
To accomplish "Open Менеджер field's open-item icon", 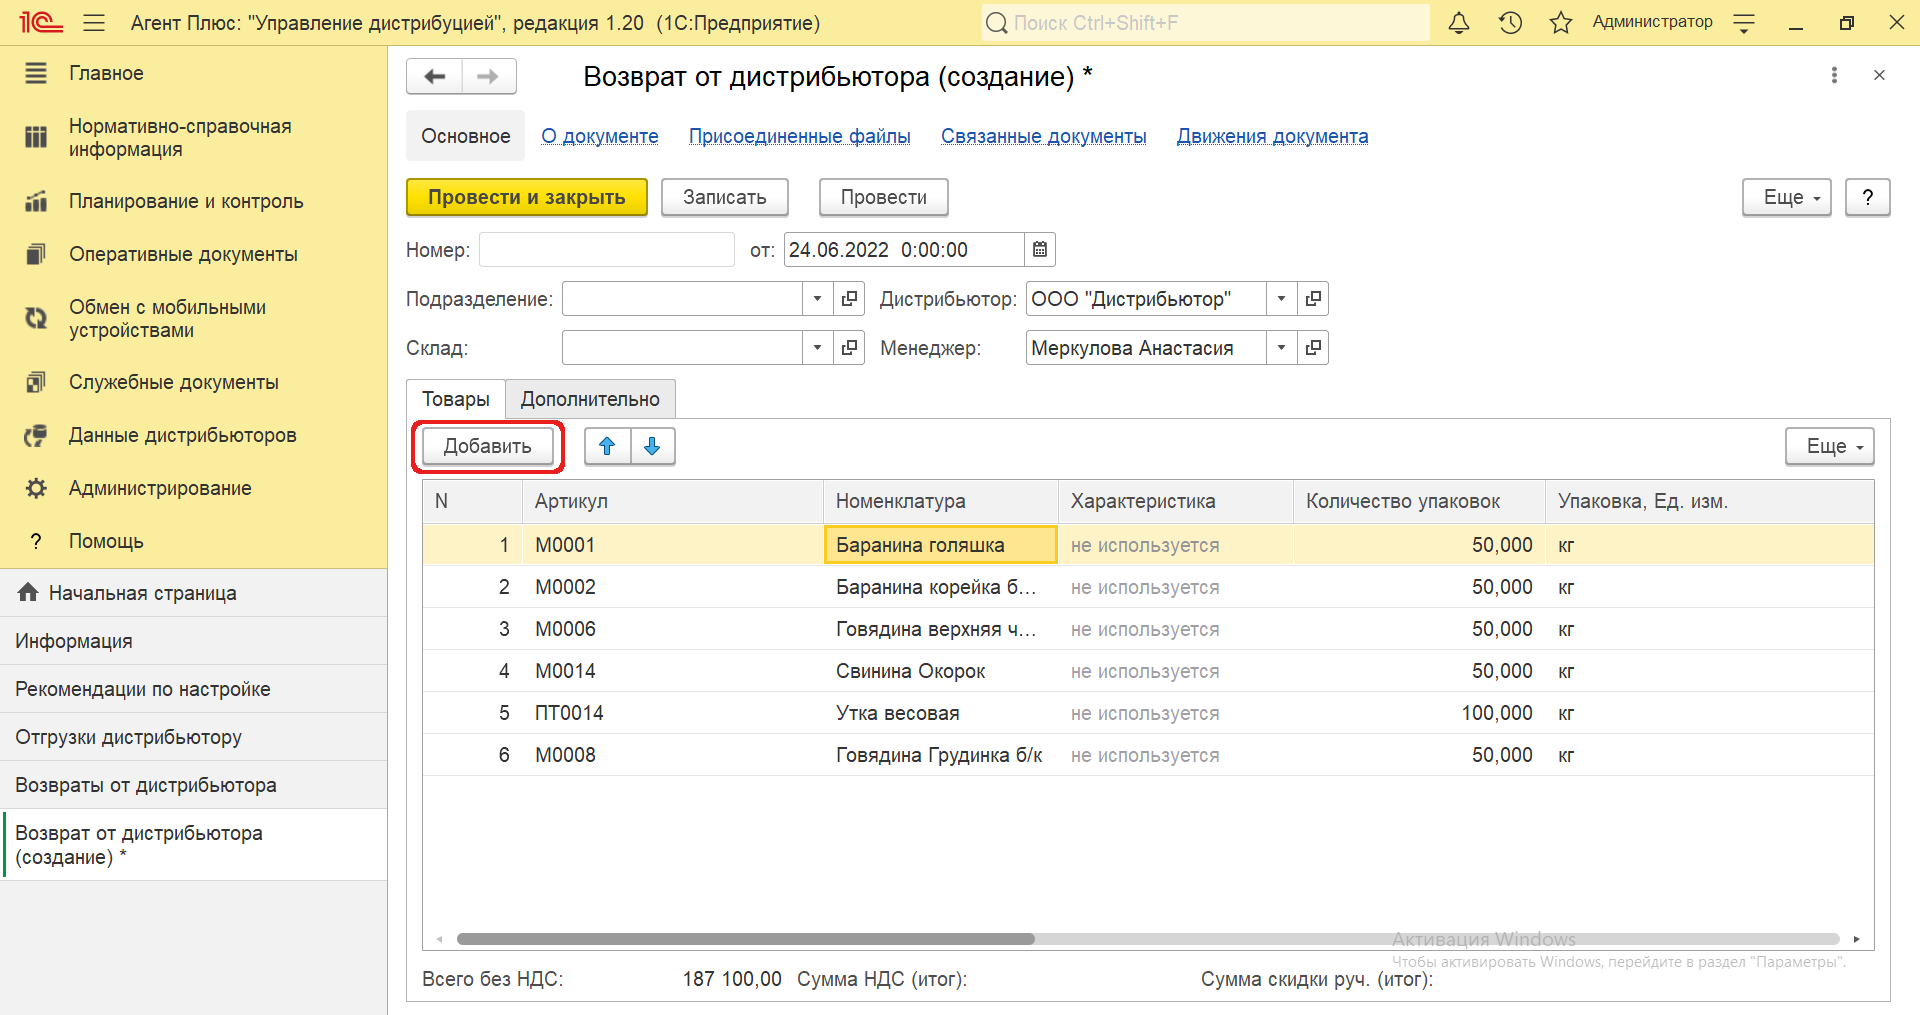I will [1313, 348].
